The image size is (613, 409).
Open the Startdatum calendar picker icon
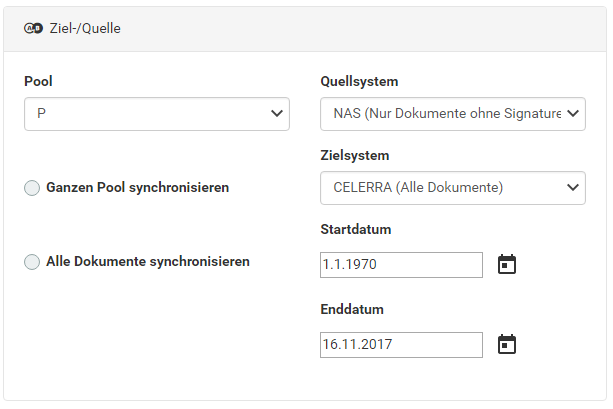(x=507, y=264)
